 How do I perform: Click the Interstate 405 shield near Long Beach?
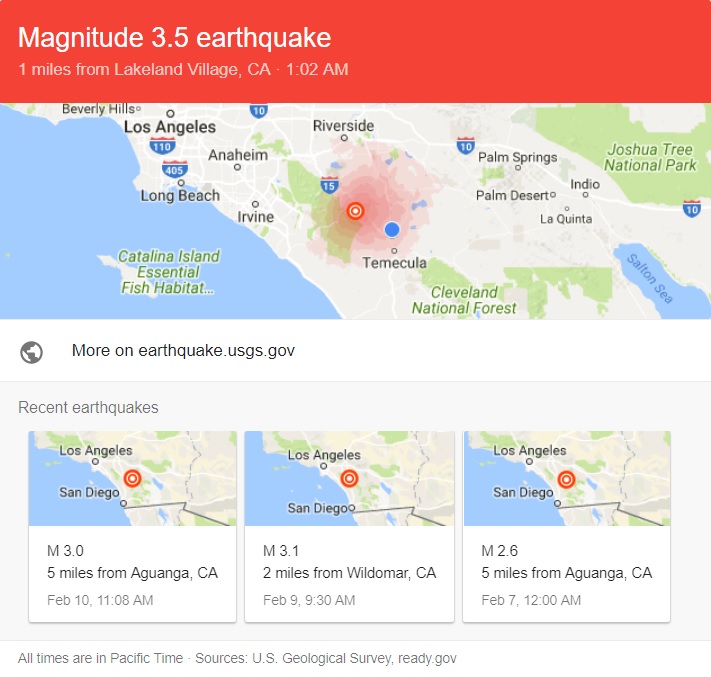coord(173,169)
